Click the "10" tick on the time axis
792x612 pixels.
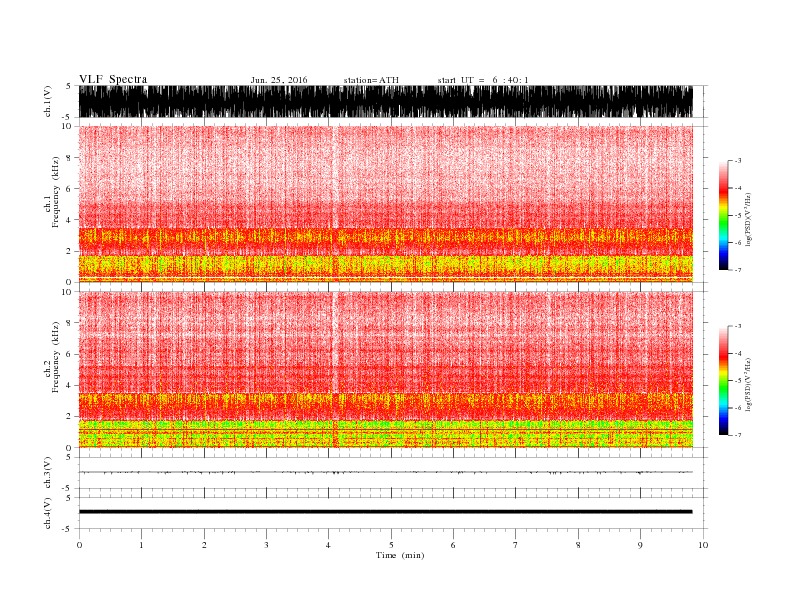click(x=703, y=545)
